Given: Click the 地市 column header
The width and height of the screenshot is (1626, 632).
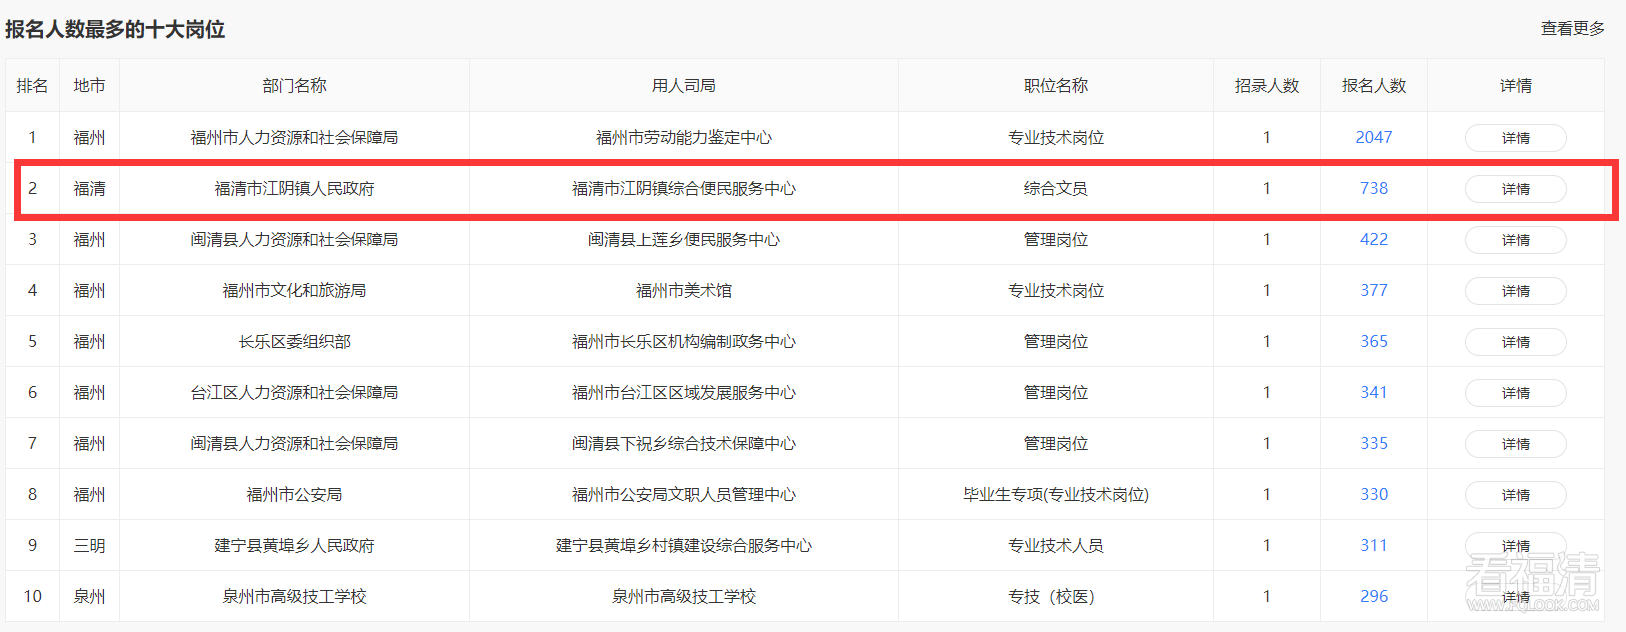Looking at the screenshot, I should (89, 86).
